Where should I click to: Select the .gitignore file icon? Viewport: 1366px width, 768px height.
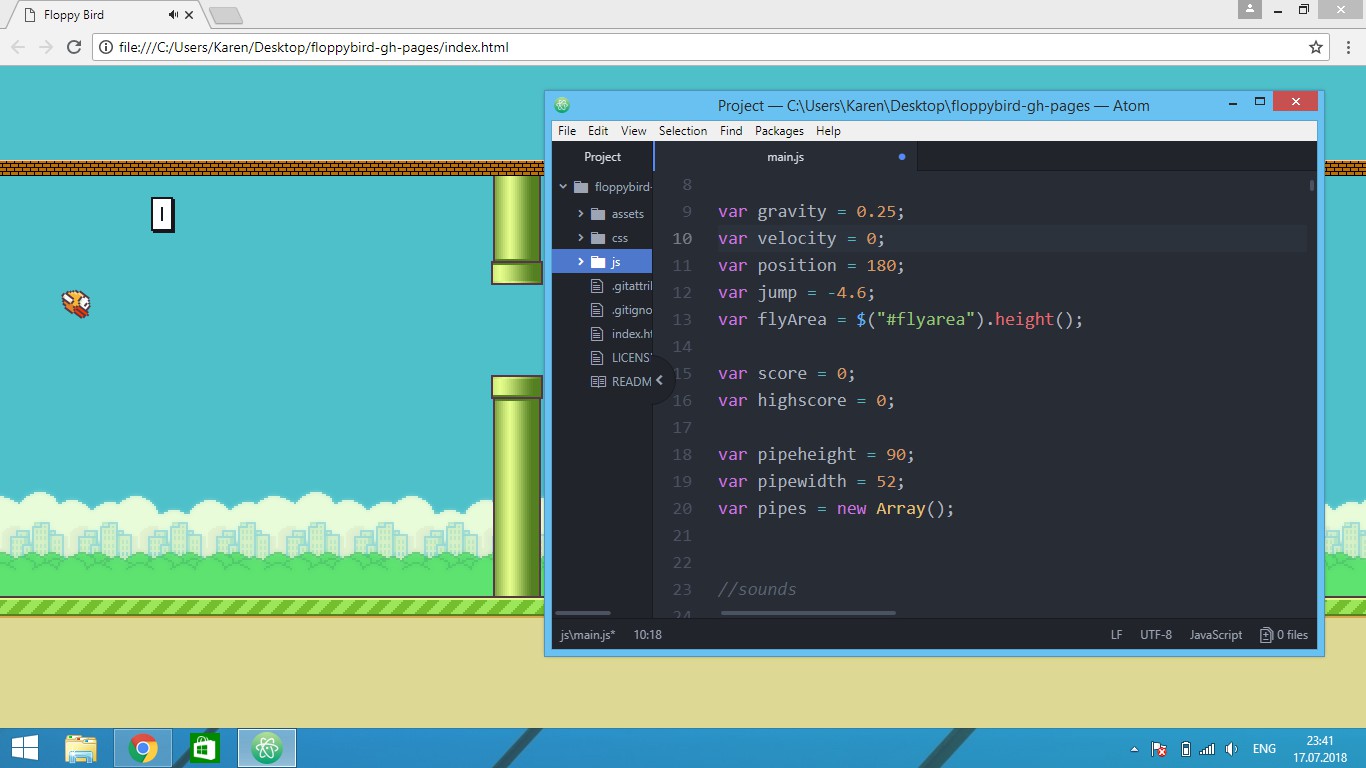click(598, 310)
